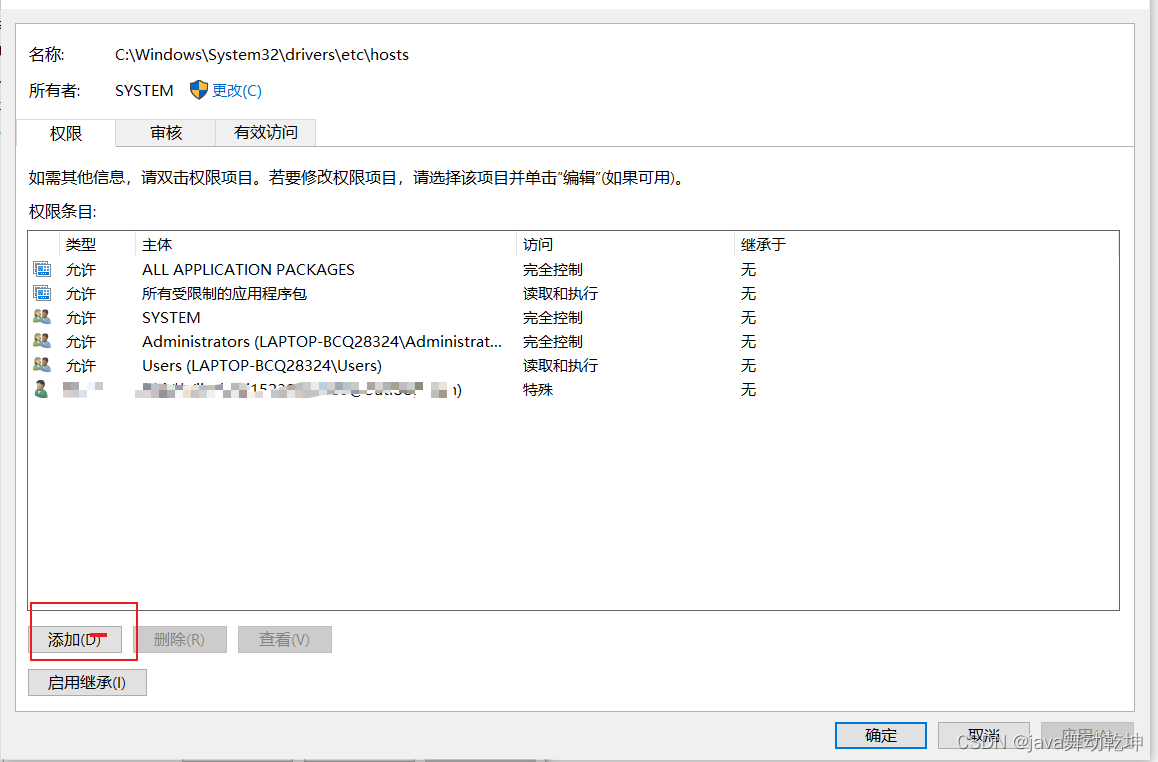Click 特殊 access cell in last row
The height and width of the screenshot is (762, 1158).
pos(538,390)
